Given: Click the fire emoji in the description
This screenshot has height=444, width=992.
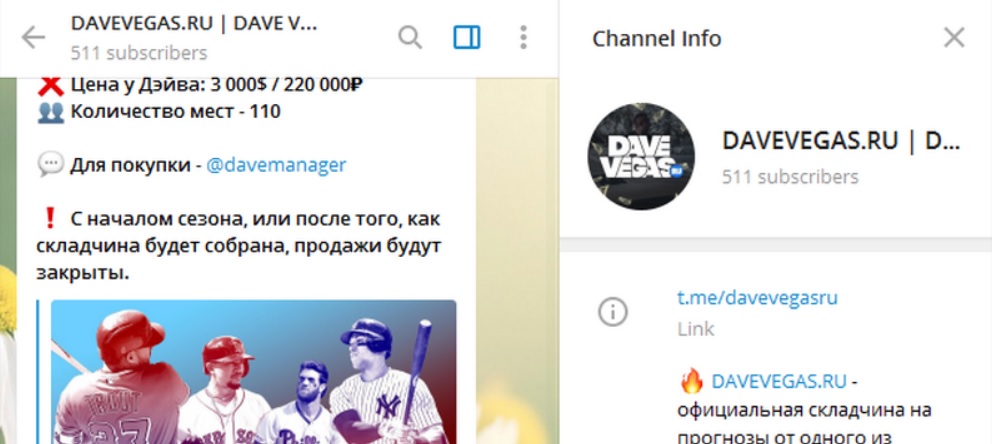Looking at the screenshot, I should click(691, 381).
